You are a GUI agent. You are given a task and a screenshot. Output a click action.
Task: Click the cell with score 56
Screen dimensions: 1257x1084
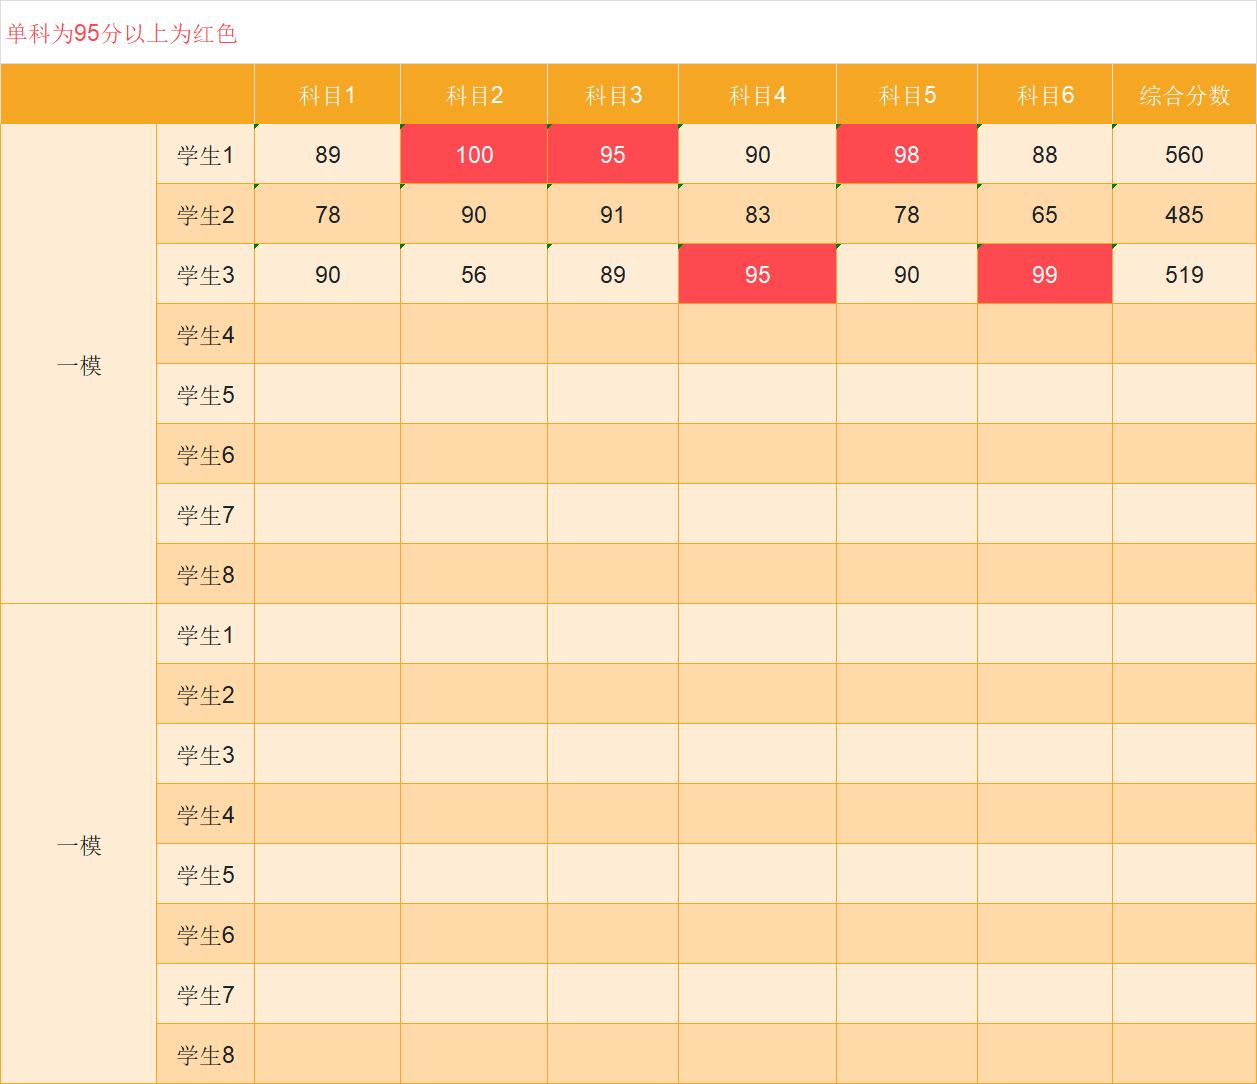point(473,273)
